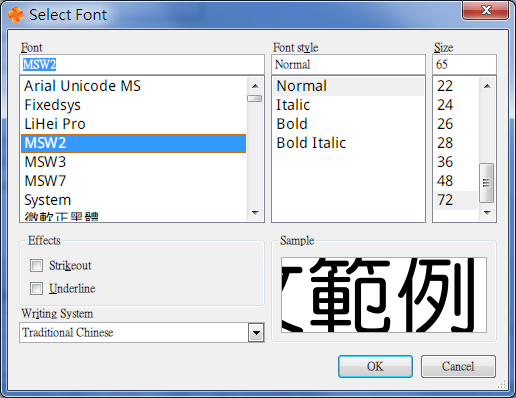Click the sample preview text area

coord(384,295)
